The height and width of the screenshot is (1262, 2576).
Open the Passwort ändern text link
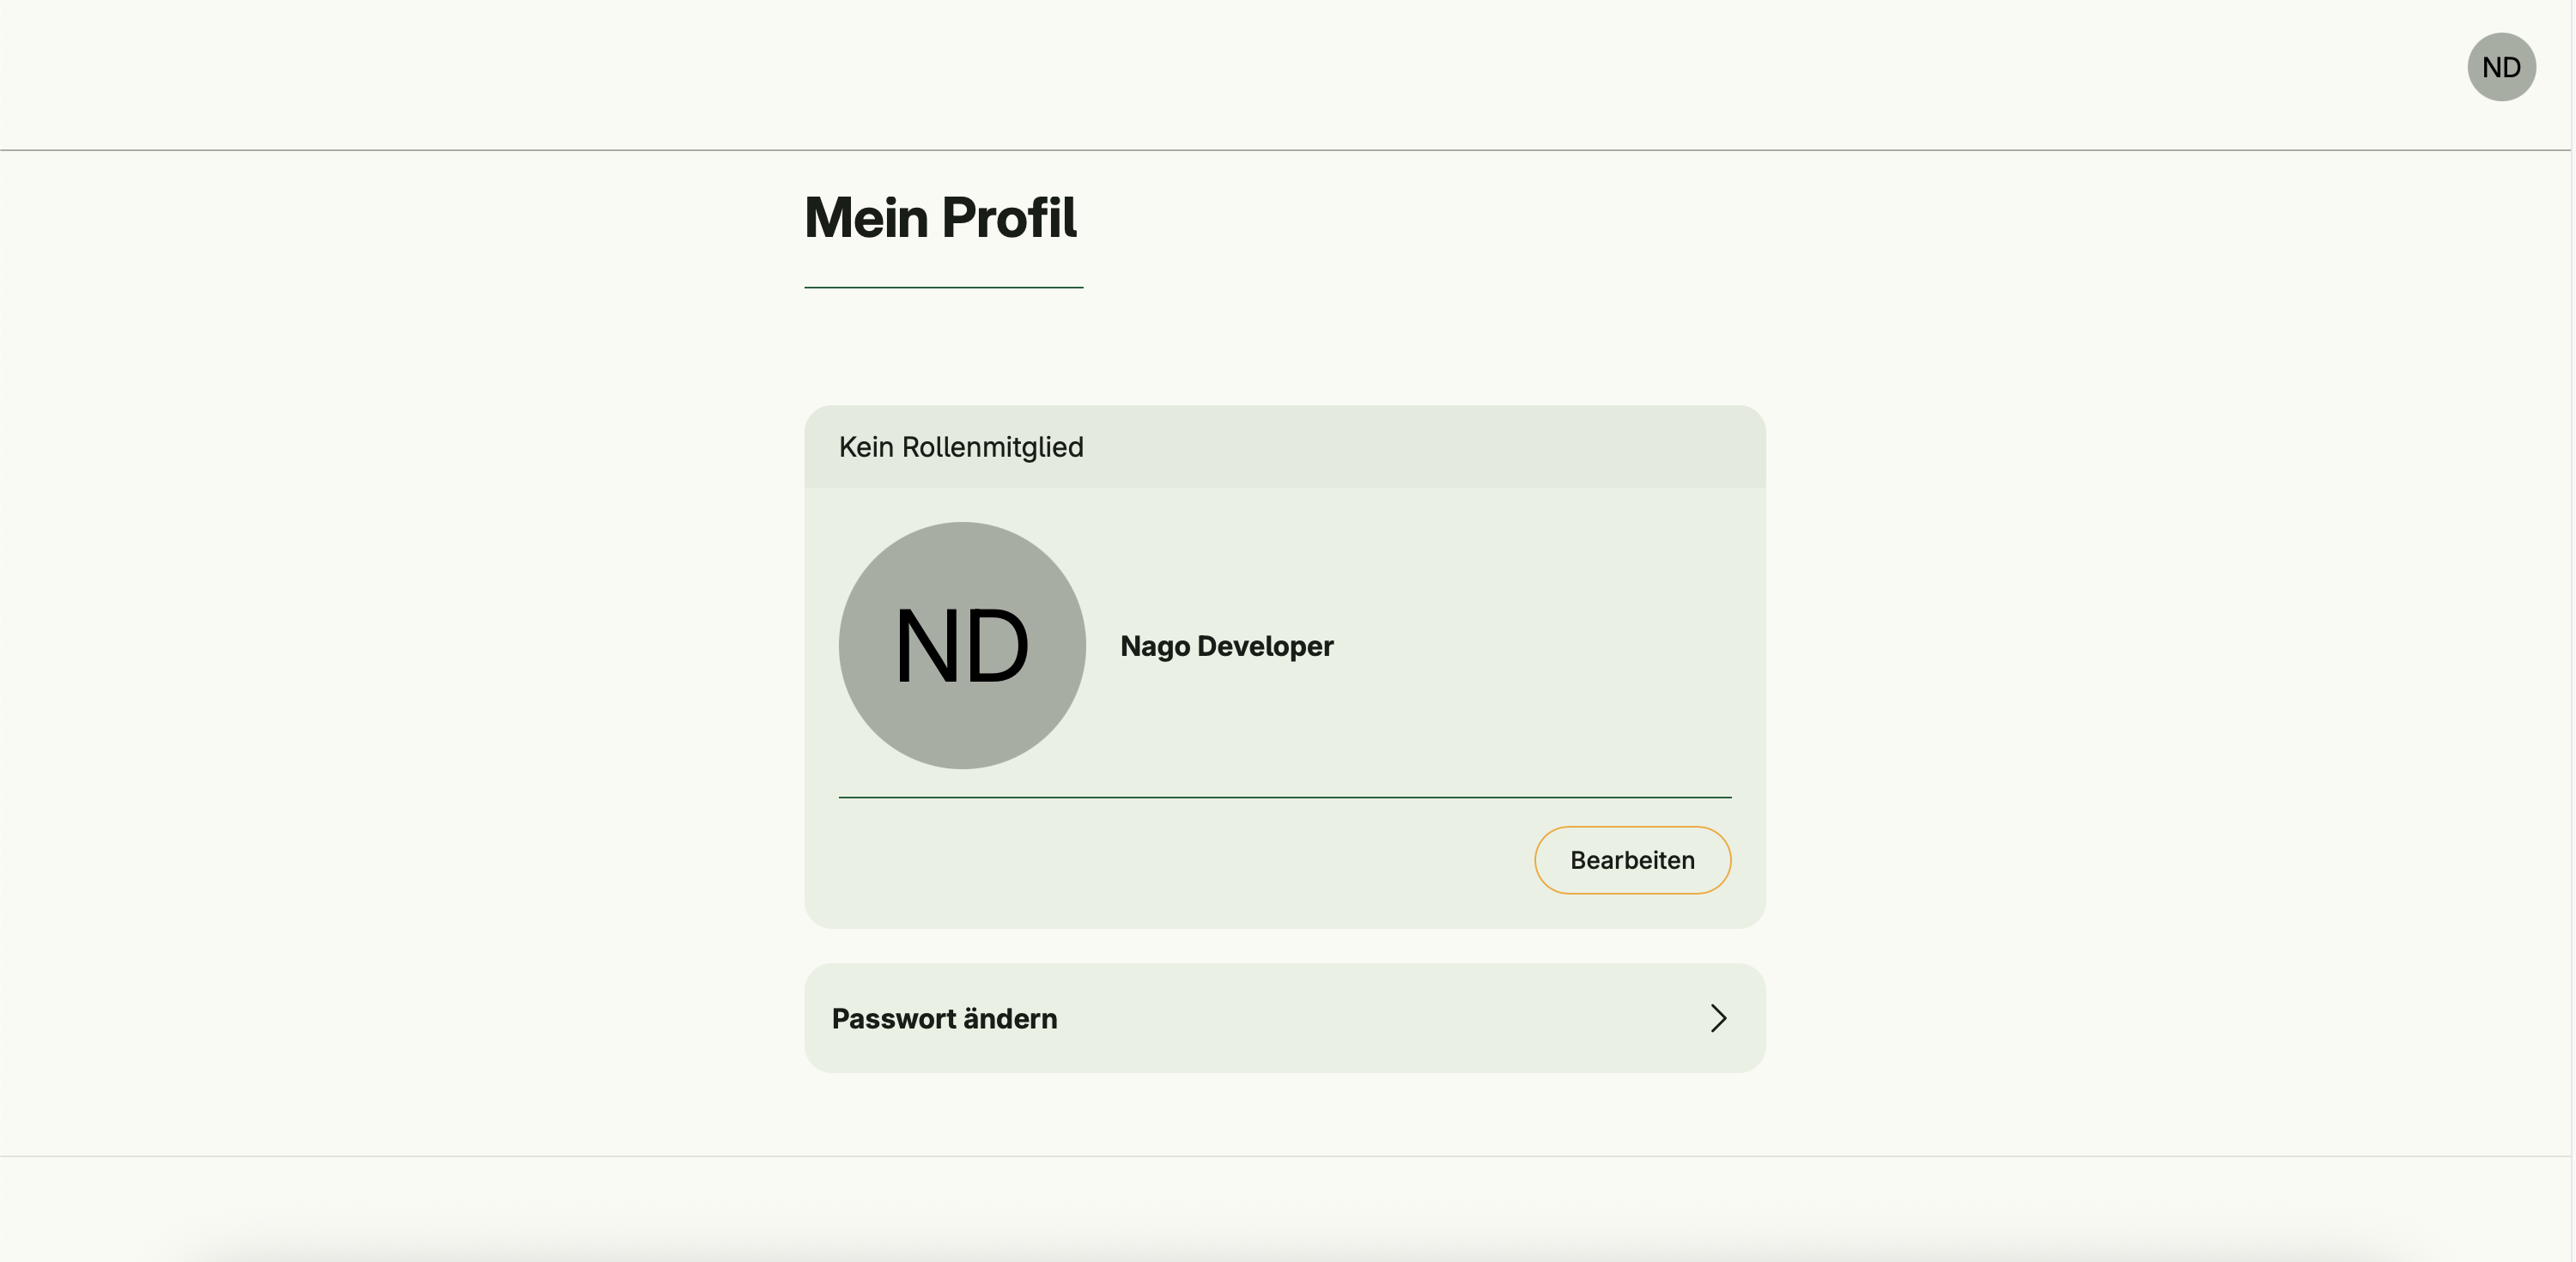pyautogui.click(x=944, y=1018)
